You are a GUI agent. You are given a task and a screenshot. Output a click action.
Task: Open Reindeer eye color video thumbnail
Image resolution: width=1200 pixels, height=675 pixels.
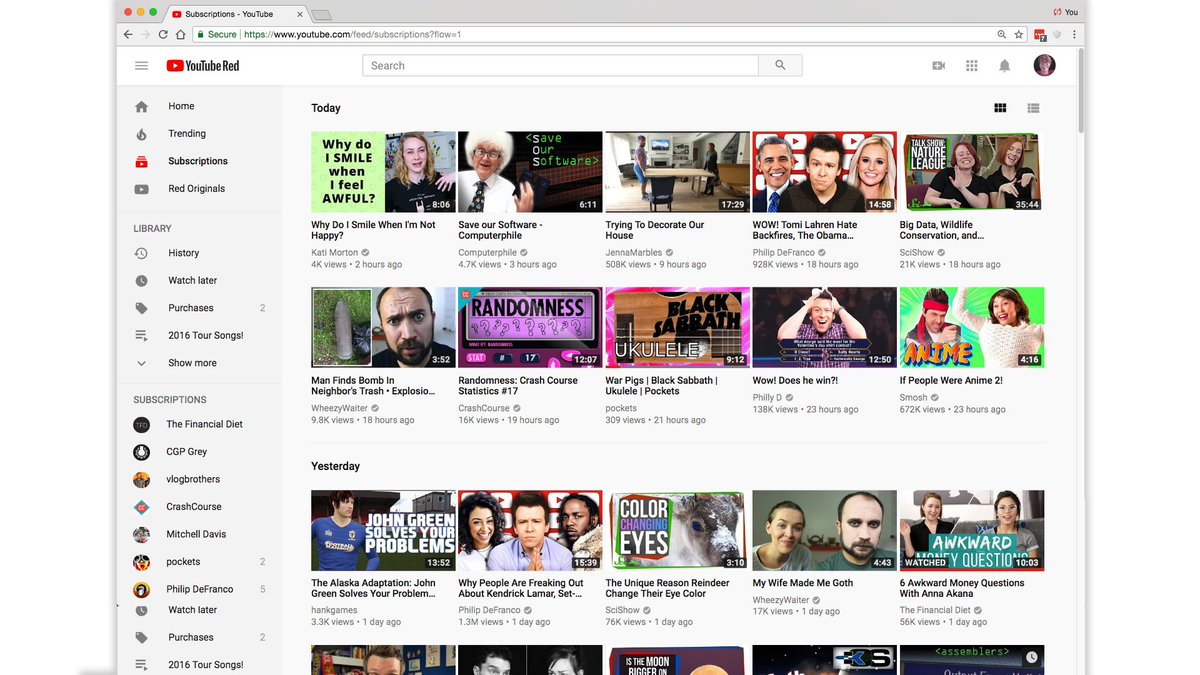(x=677, y=530)
